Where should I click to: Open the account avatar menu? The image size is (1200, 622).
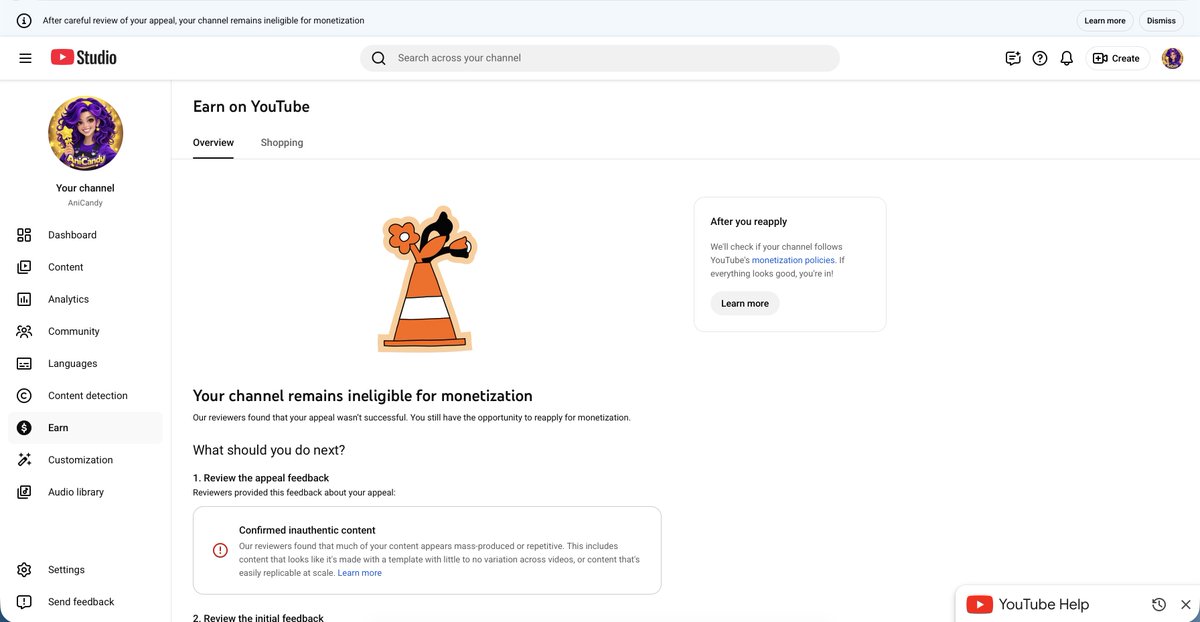[1172, 58]
